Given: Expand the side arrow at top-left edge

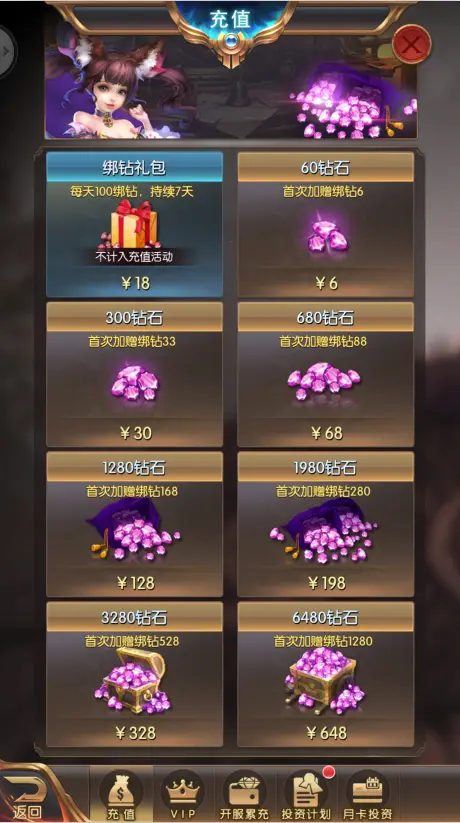Looking at the screenshot, I should point(6,51).
